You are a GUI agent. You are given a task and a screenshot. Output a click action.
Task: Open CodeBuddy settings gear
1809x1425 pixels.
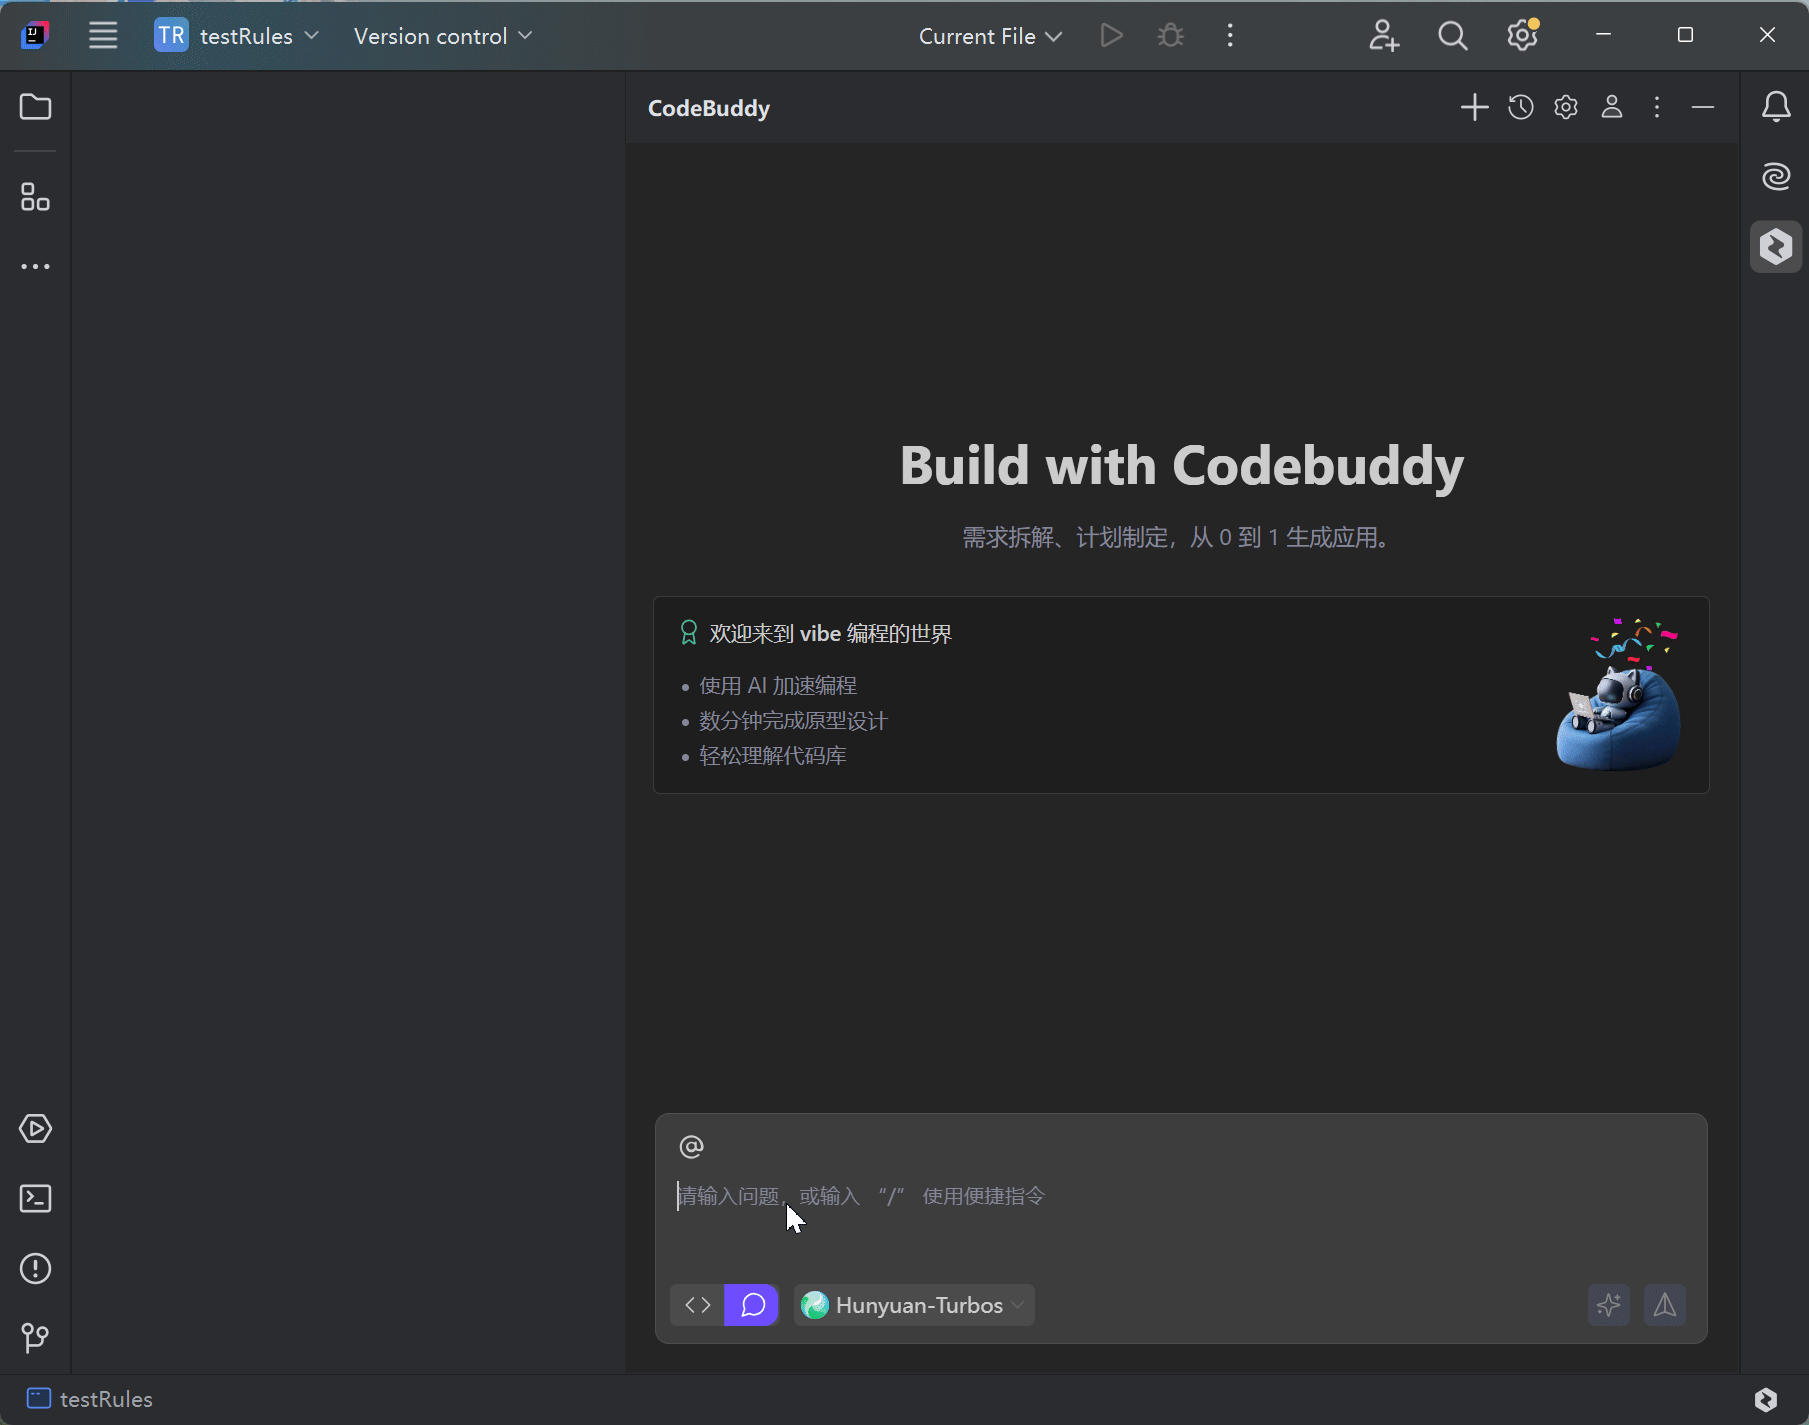(x=1566, y=107)
